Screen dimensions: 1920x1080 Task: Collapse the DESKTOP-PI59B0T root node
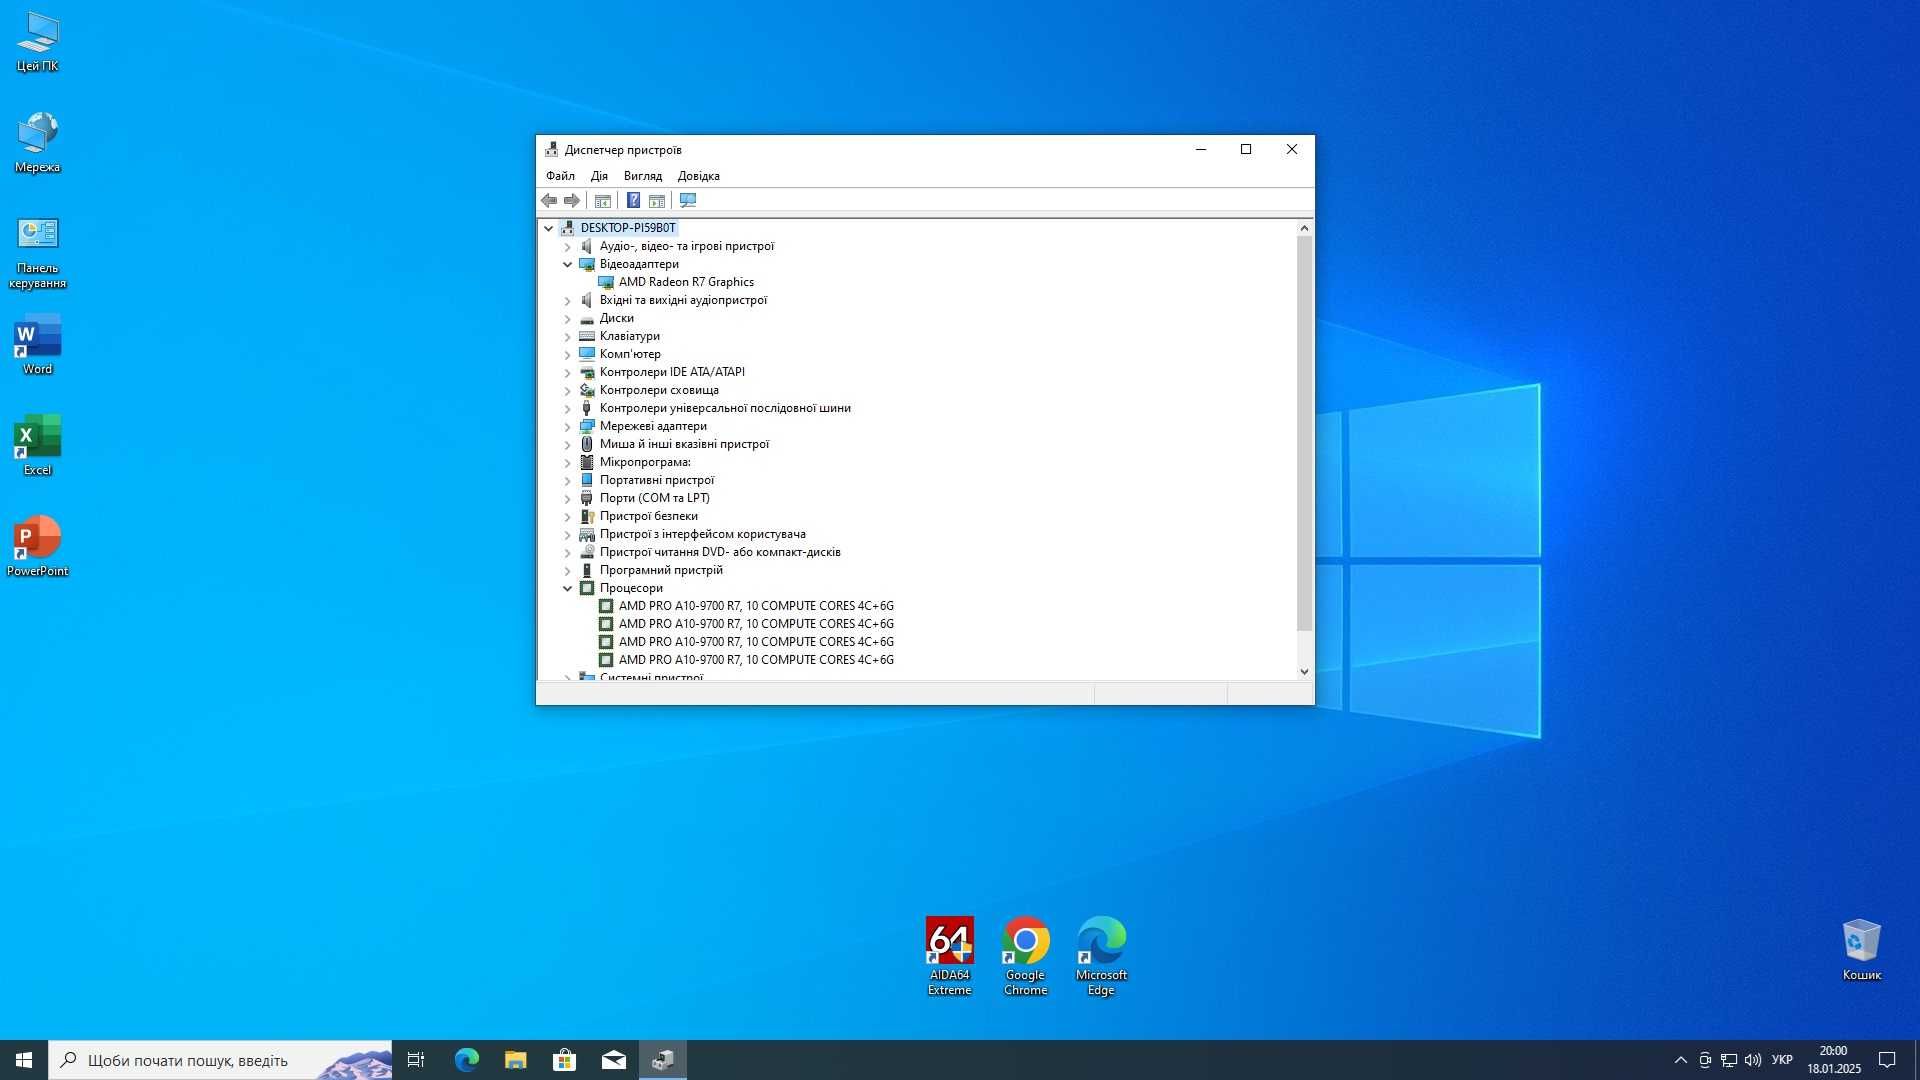[548, 228]
